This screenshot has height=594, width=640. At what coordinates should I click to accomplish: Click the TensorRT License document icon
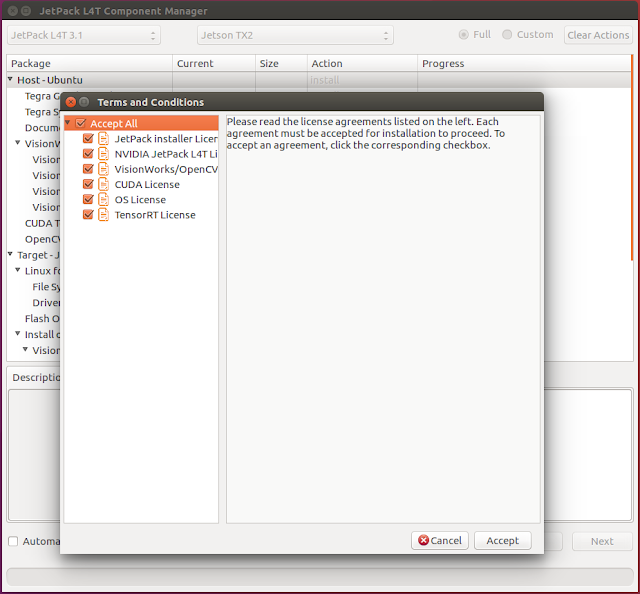(103, 215)
